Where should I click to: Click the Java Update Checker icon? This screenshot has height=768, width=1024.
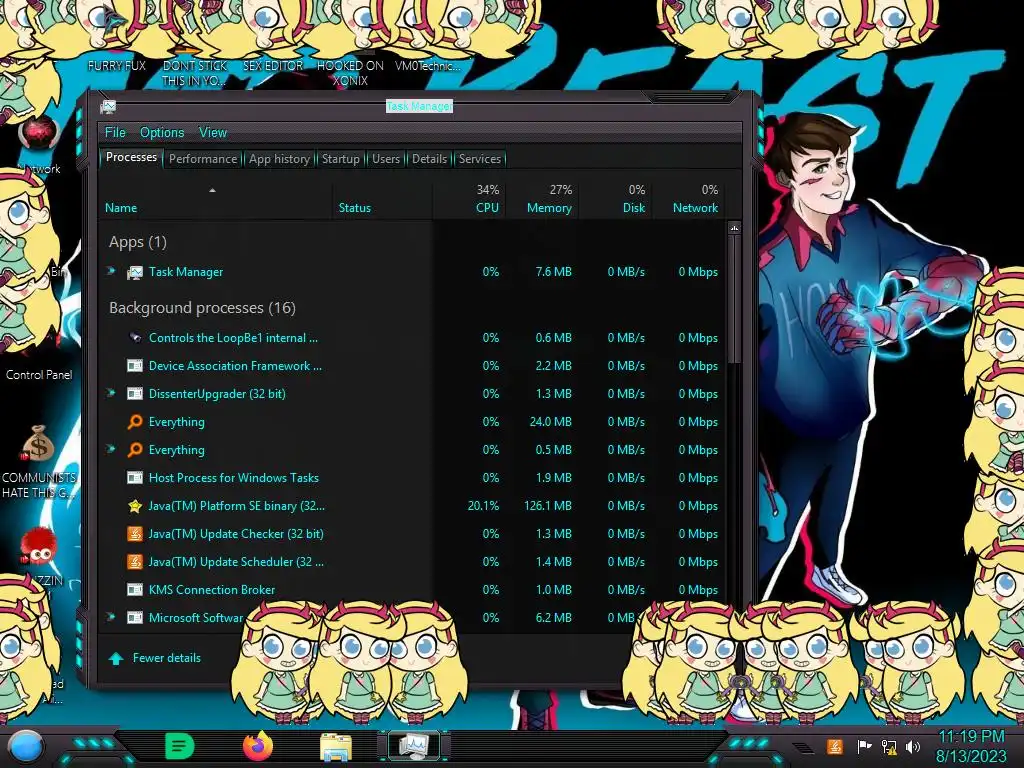pyautogui.click(x=135, y=534)
